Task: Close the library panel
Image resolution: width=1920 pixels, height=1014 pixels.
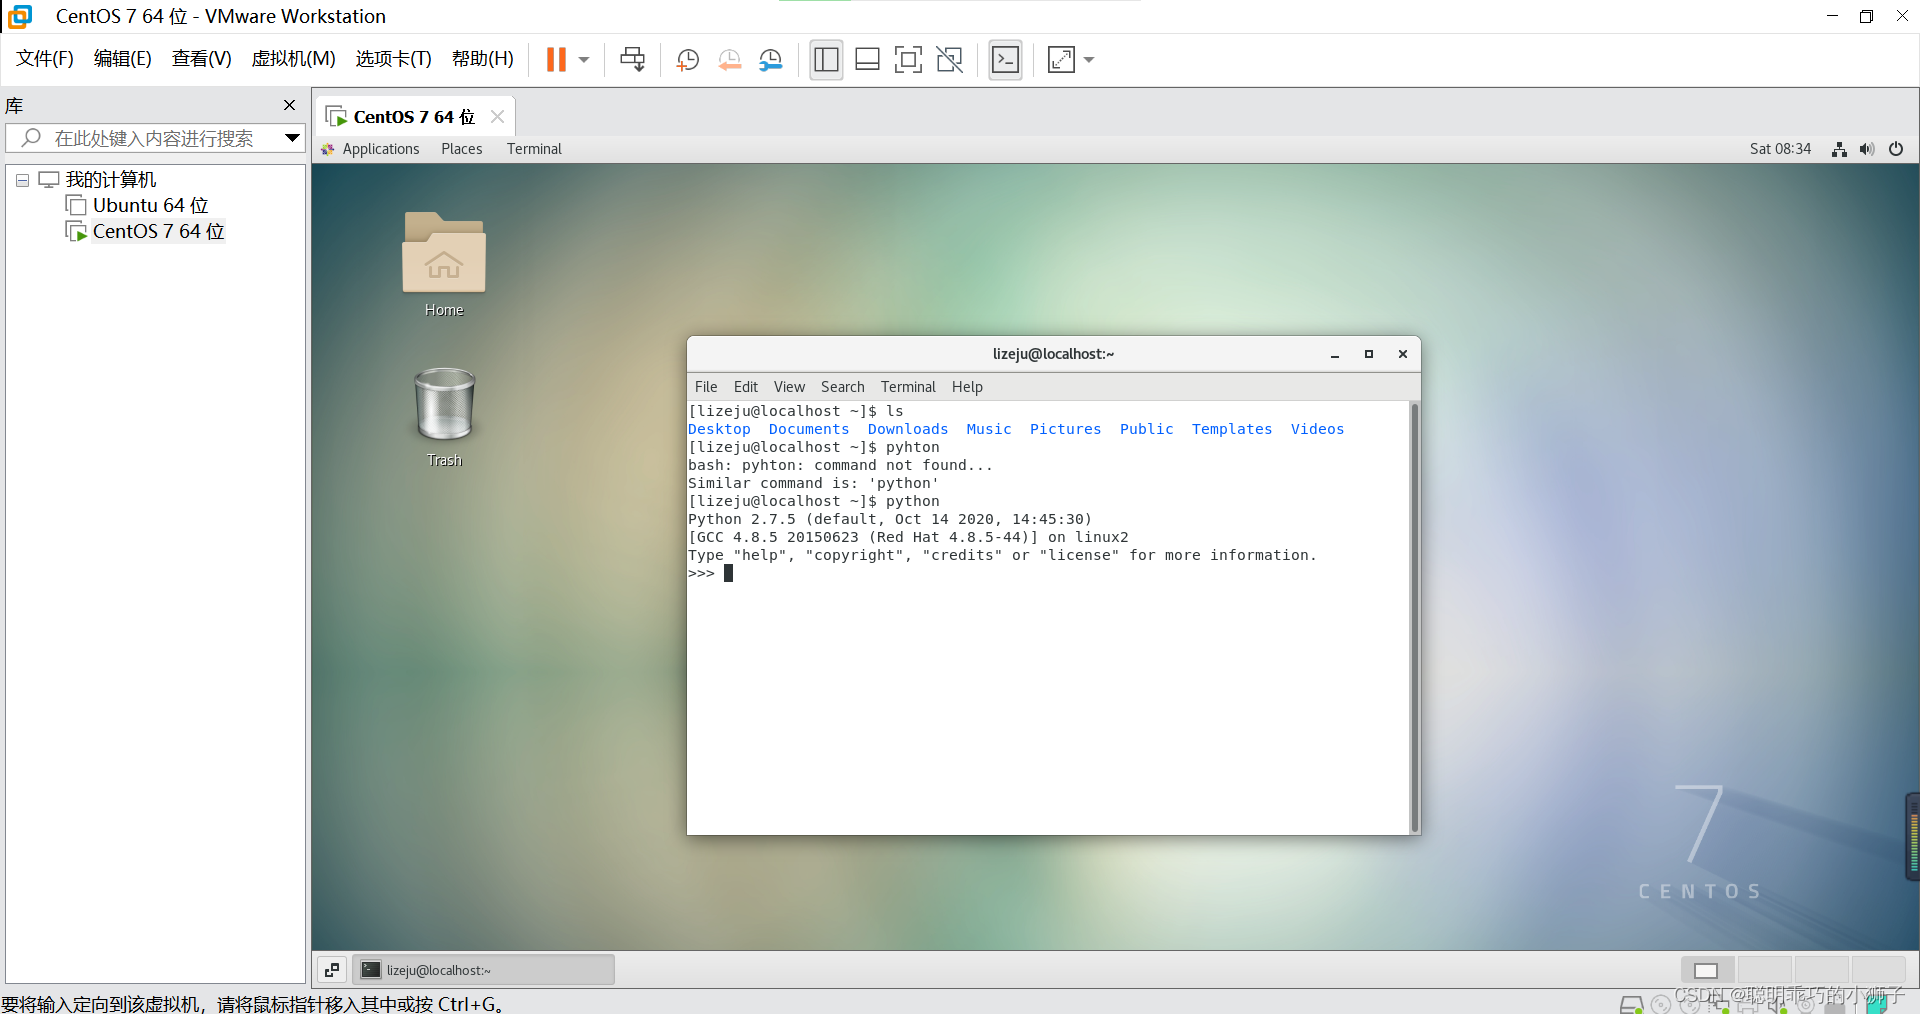Action: pyautogui.click(x=289, y=105)
